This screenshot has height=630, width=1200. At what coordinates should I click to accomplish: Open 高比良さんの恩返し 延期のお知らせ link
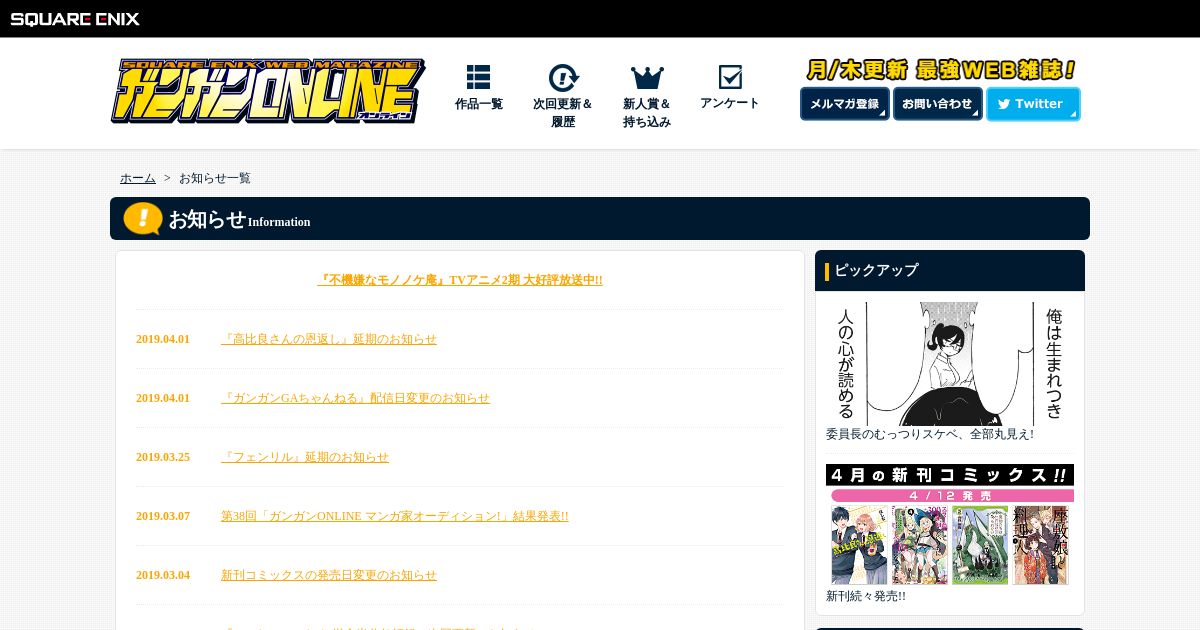point(329,339)
